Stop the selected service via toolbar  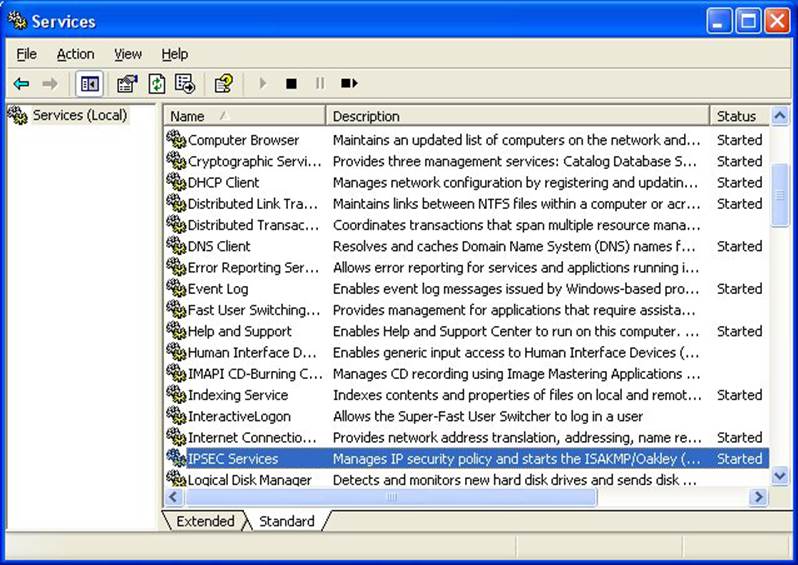point(291,84)
